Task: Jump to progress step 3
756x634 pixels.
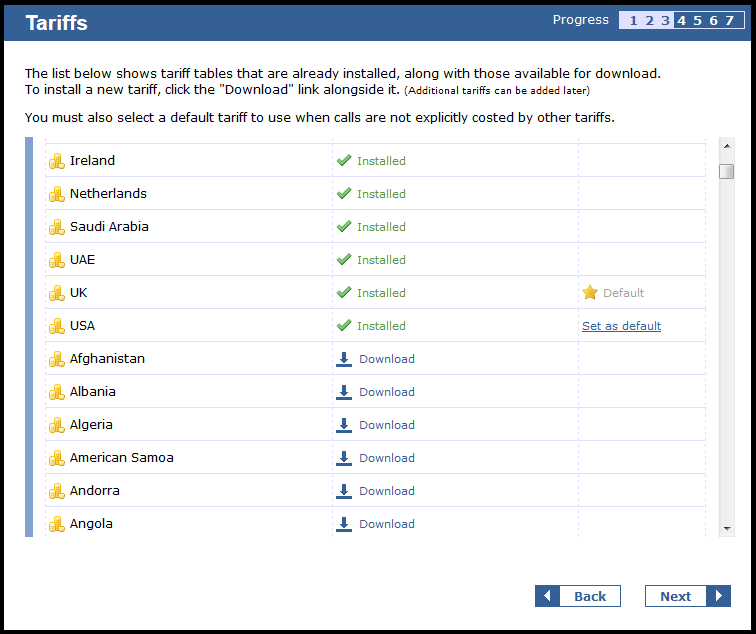Action: point(664,21)
